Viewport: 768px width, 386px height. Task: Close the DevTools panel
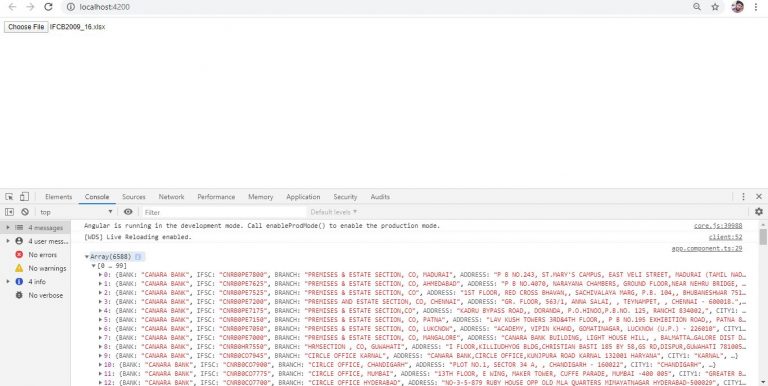coord(759,196)
